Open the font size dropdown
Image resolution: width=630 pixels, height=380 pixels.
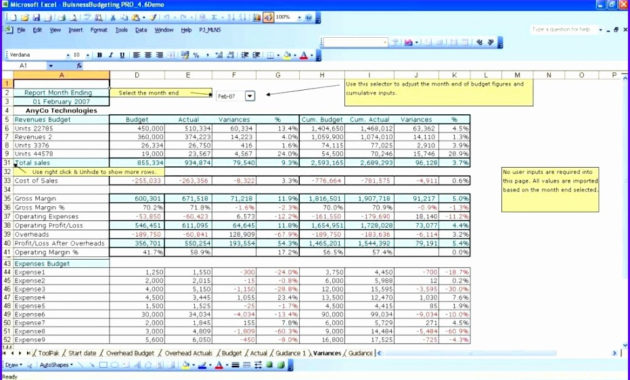pyautogui.click(x=88, y=55)
